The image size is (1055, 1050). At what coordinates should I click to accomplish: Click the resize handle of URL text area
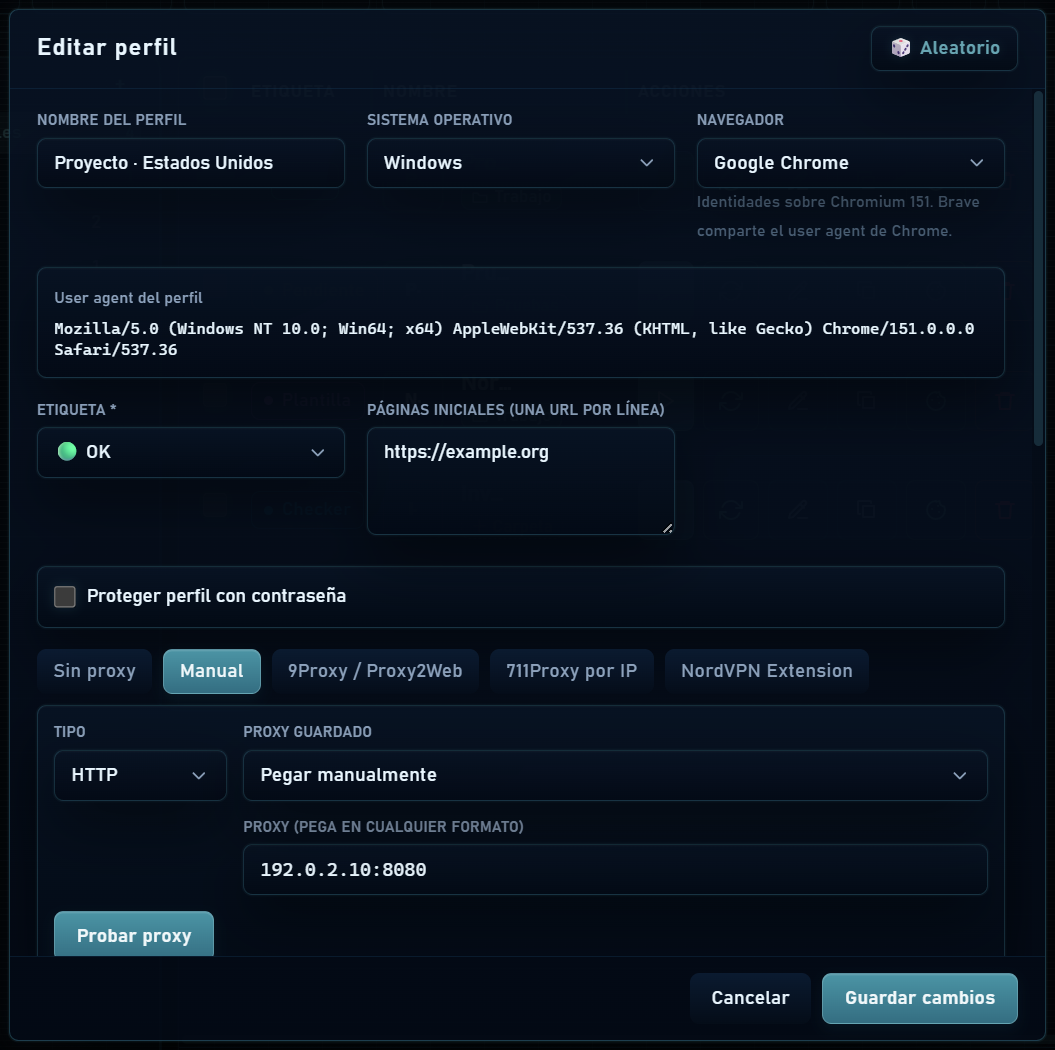667,528
